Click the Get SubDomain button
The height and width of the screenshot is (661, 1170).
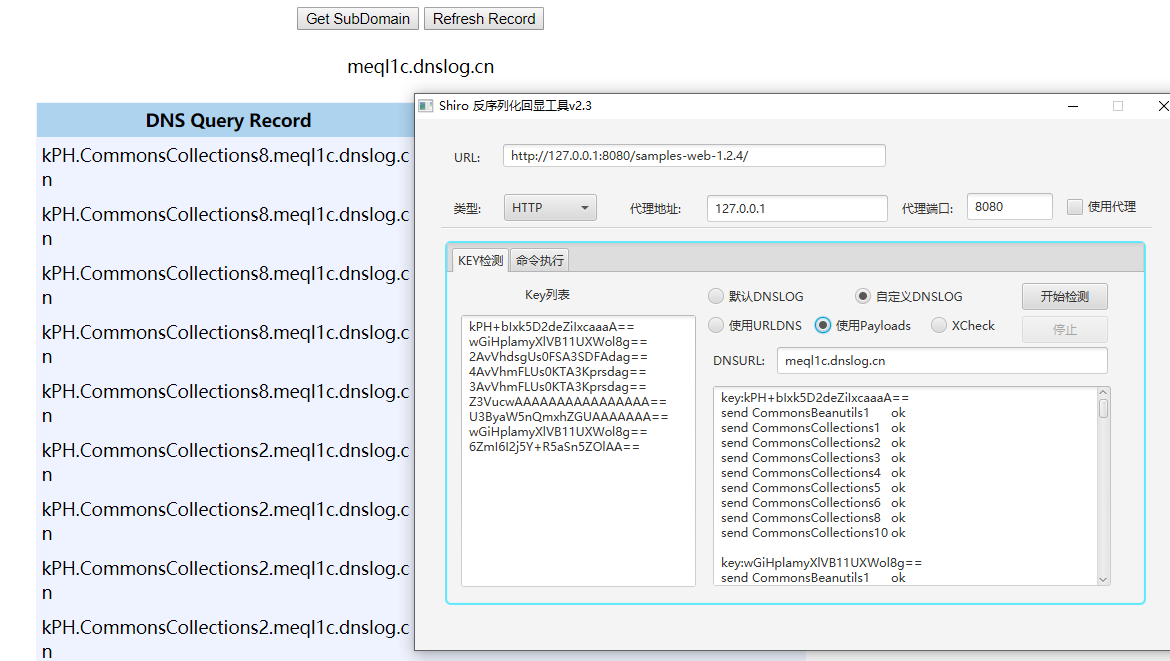357,19
